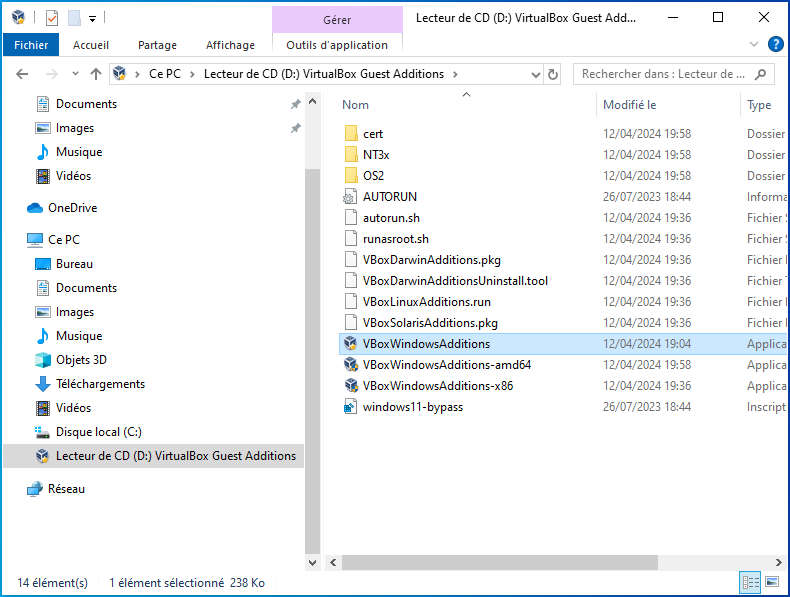
Task: Click the search box for the CD drive
Action: 664,74
